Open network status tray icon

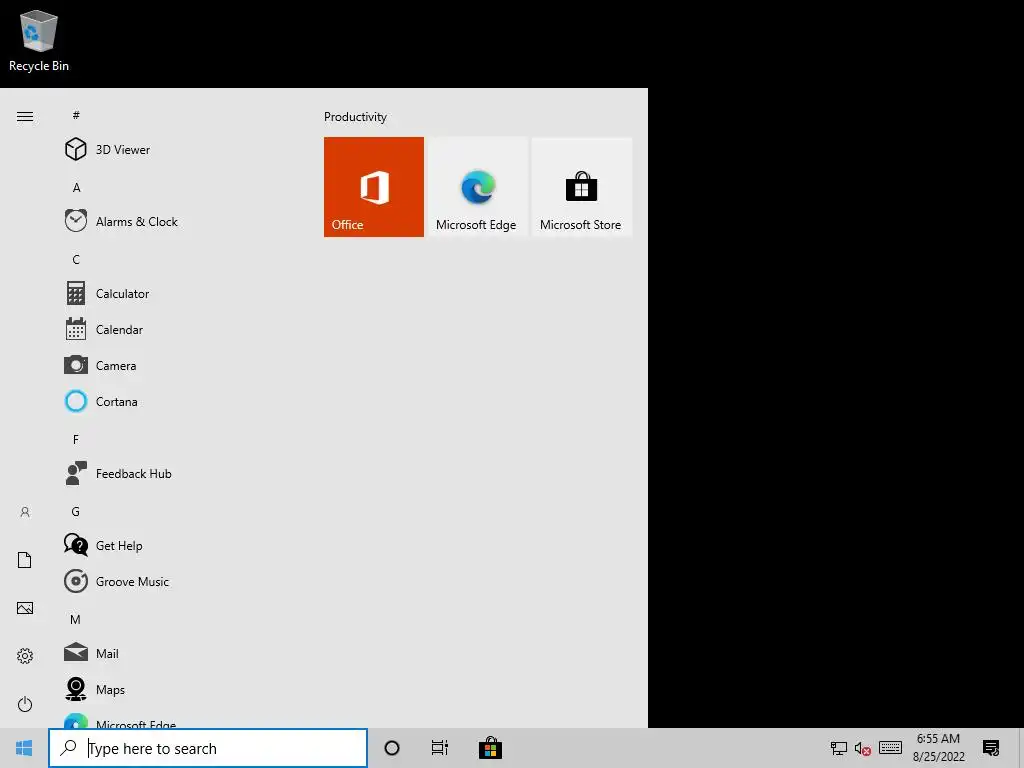click(839, 748)
